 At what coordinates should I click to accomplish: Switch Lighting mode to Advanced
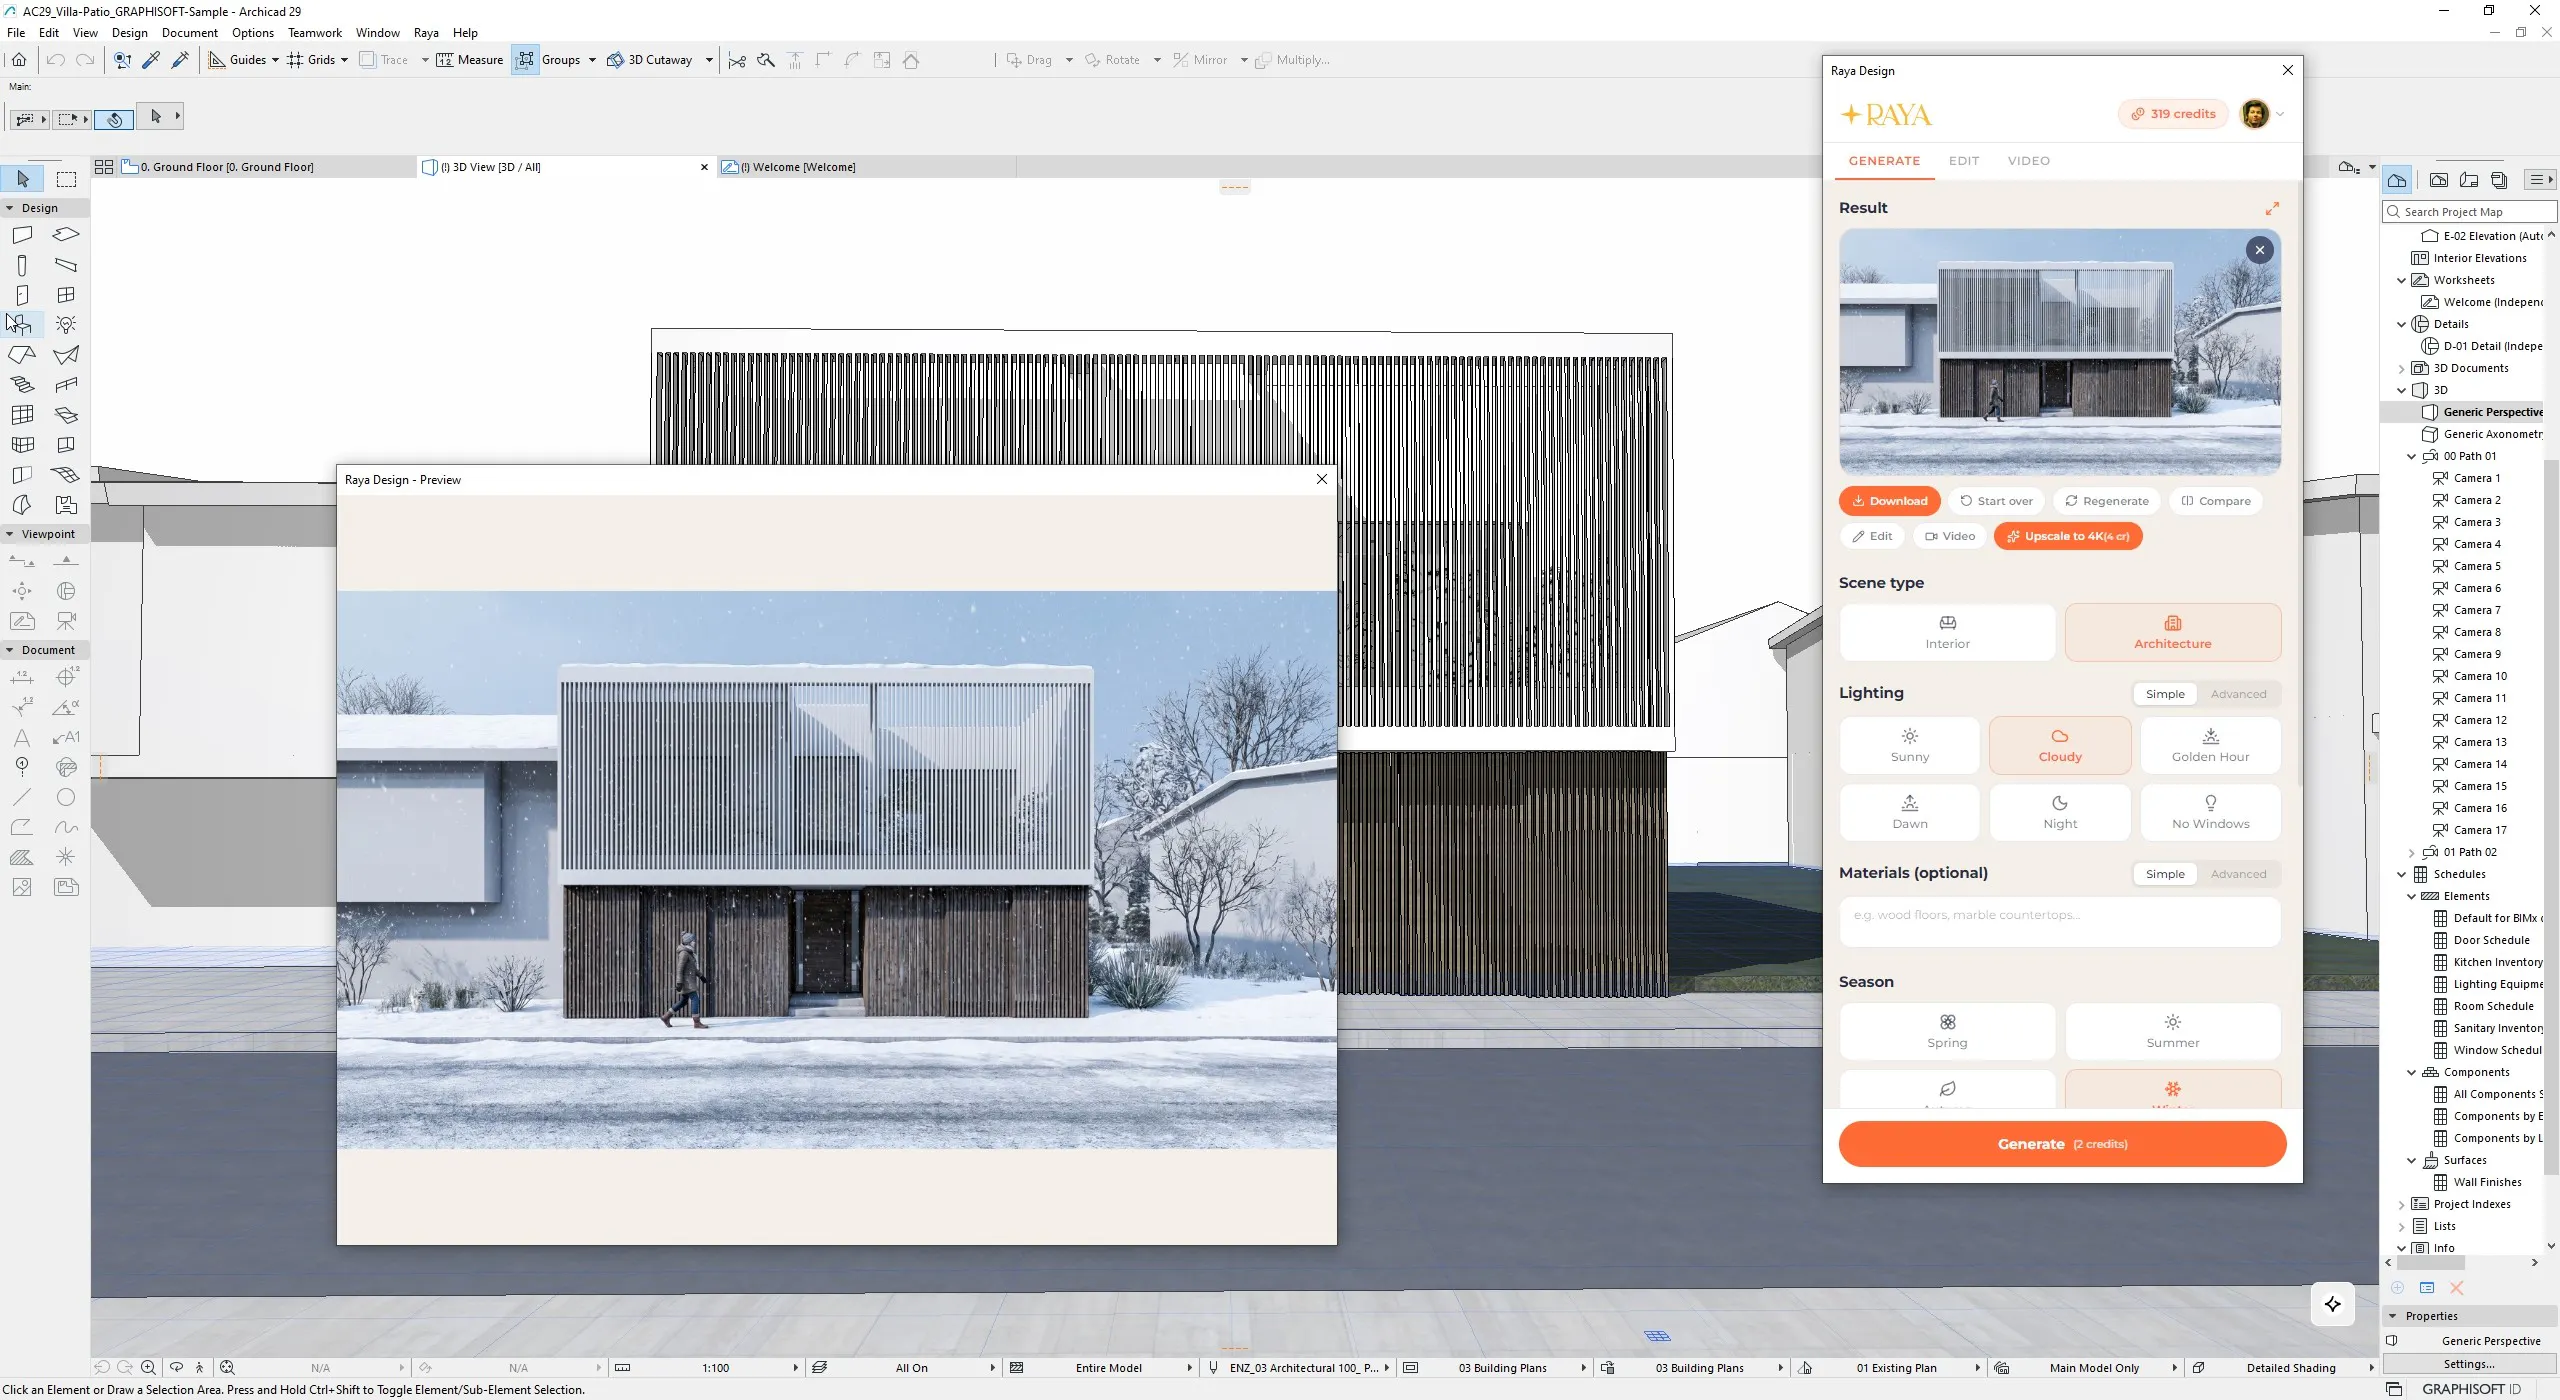(x=2238, y=694)
